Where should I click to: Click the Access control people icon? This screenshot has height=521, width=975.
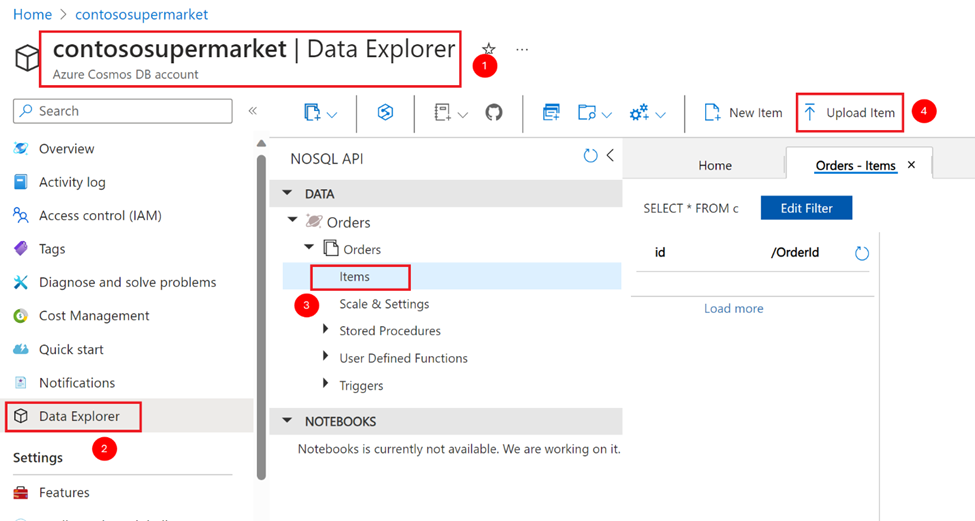(x=21, y=215)
